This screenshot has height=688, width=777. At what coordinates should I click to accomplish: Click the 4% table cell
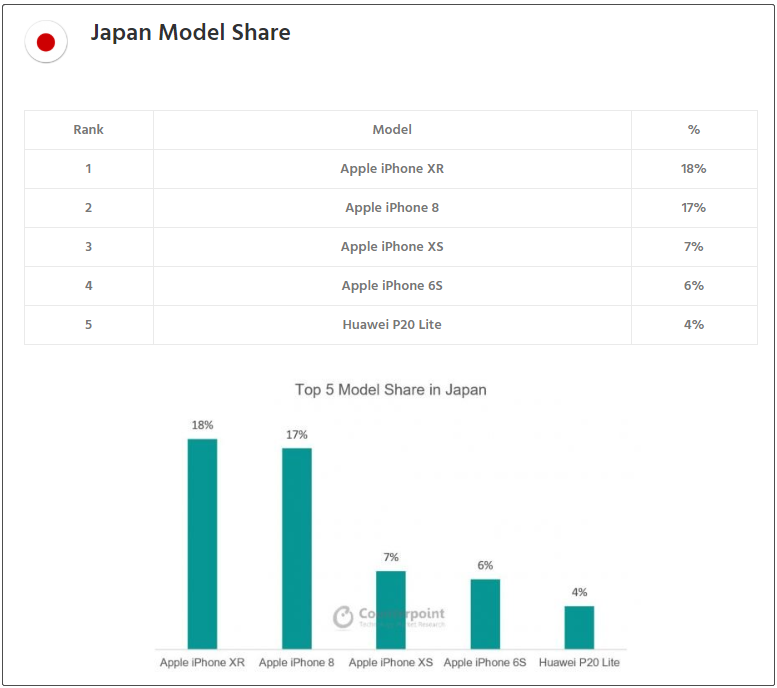click(694, 325)
